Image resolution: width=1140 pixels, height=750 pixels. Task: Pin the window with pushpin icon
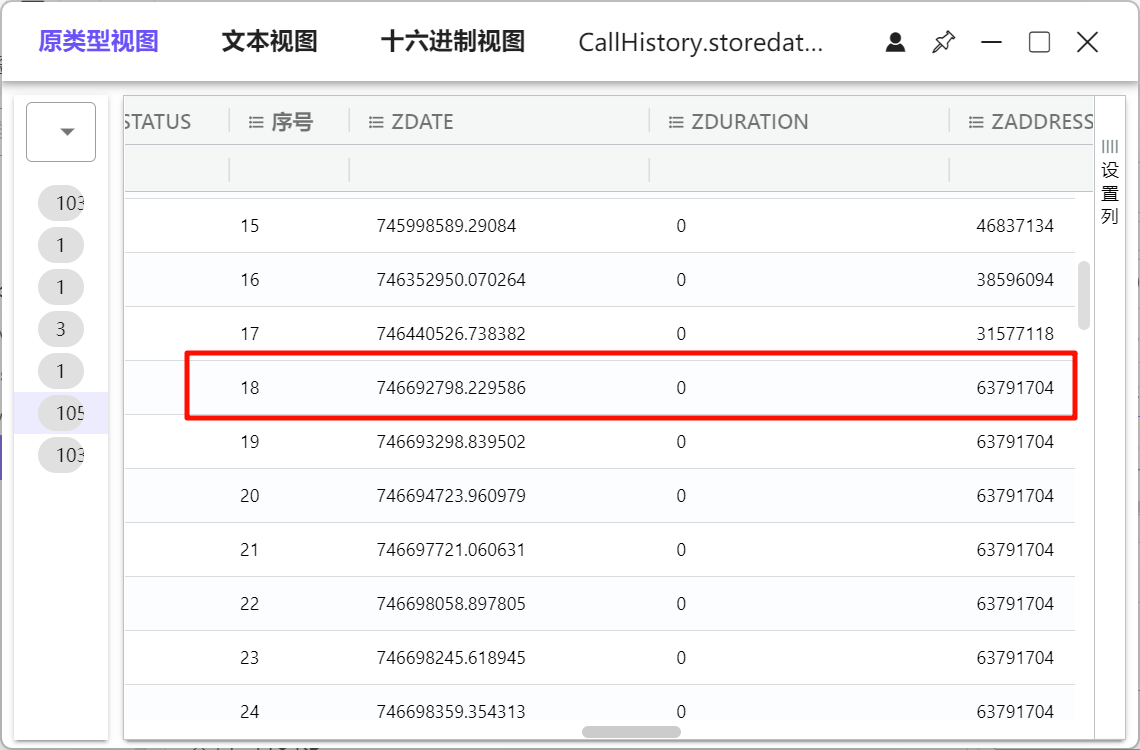coord(943,42)
